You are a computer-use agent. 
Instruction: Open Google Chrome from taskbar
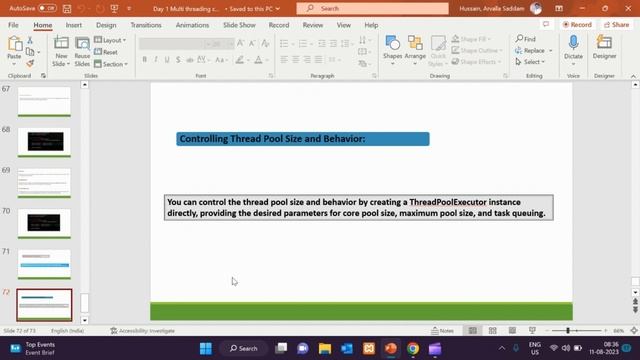click(413, 349)
